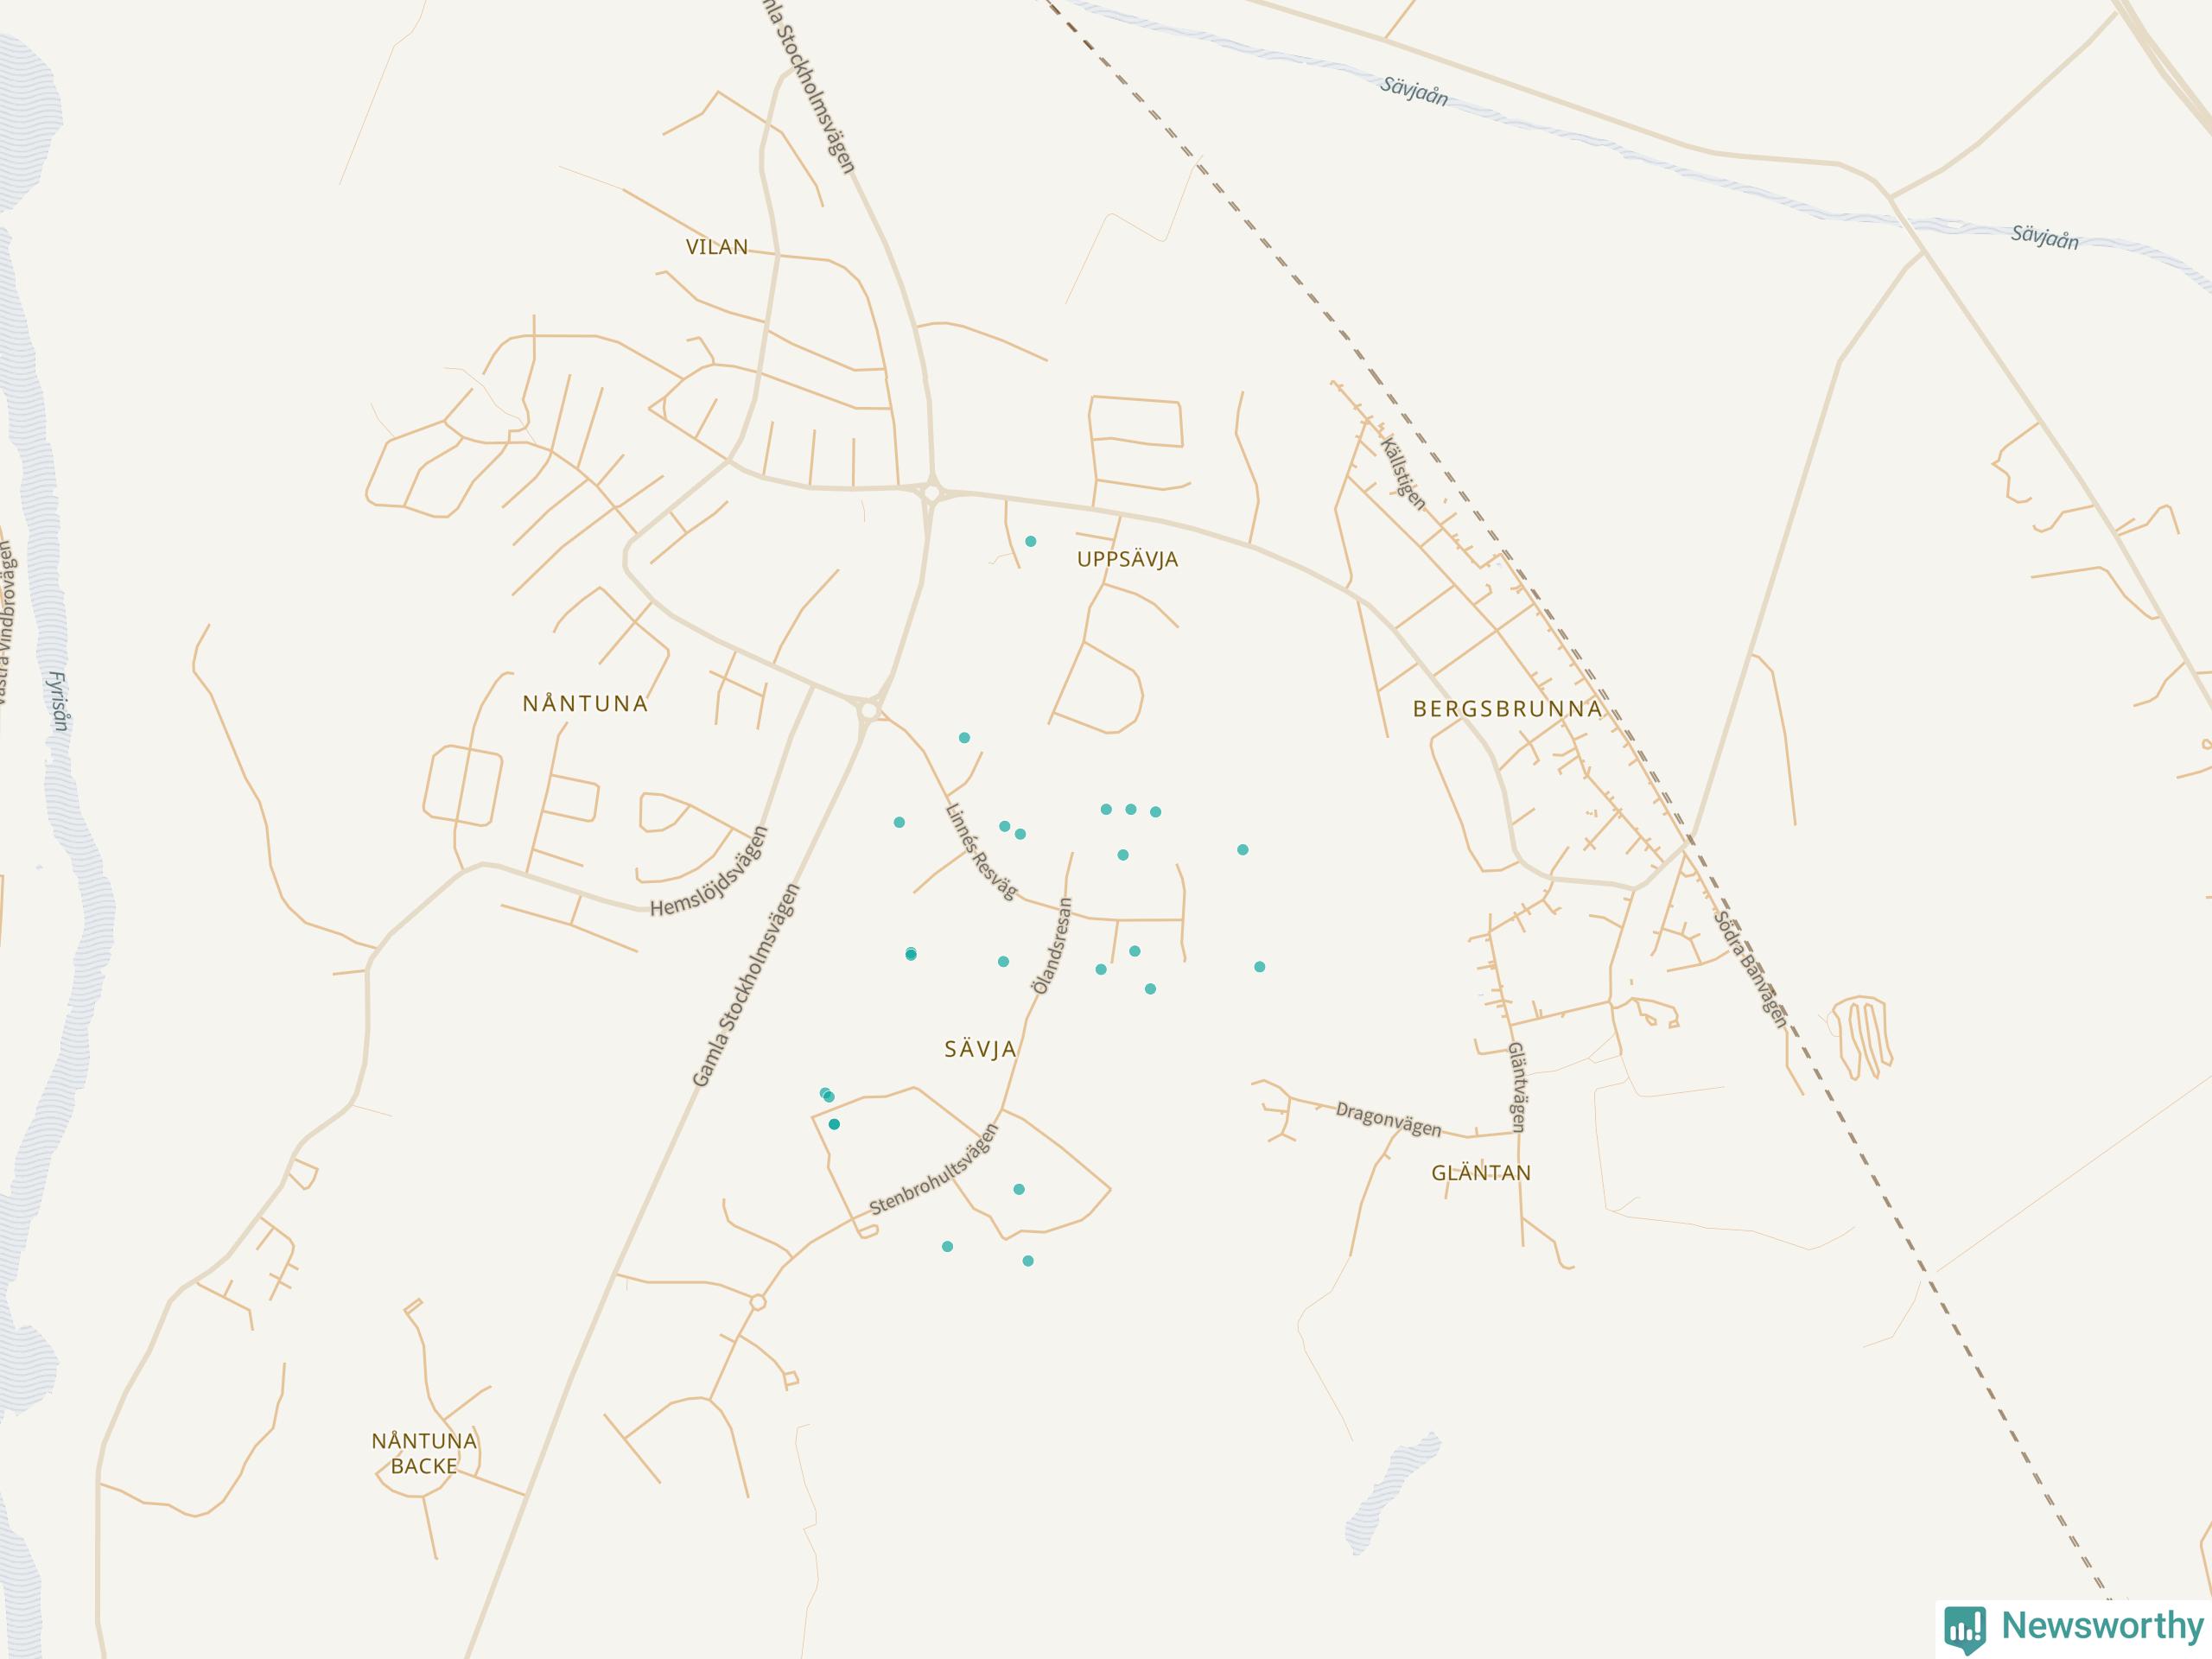Select the Fyrisån river label
This screenshot has height=1659, width=2212.
click(58, 700)
